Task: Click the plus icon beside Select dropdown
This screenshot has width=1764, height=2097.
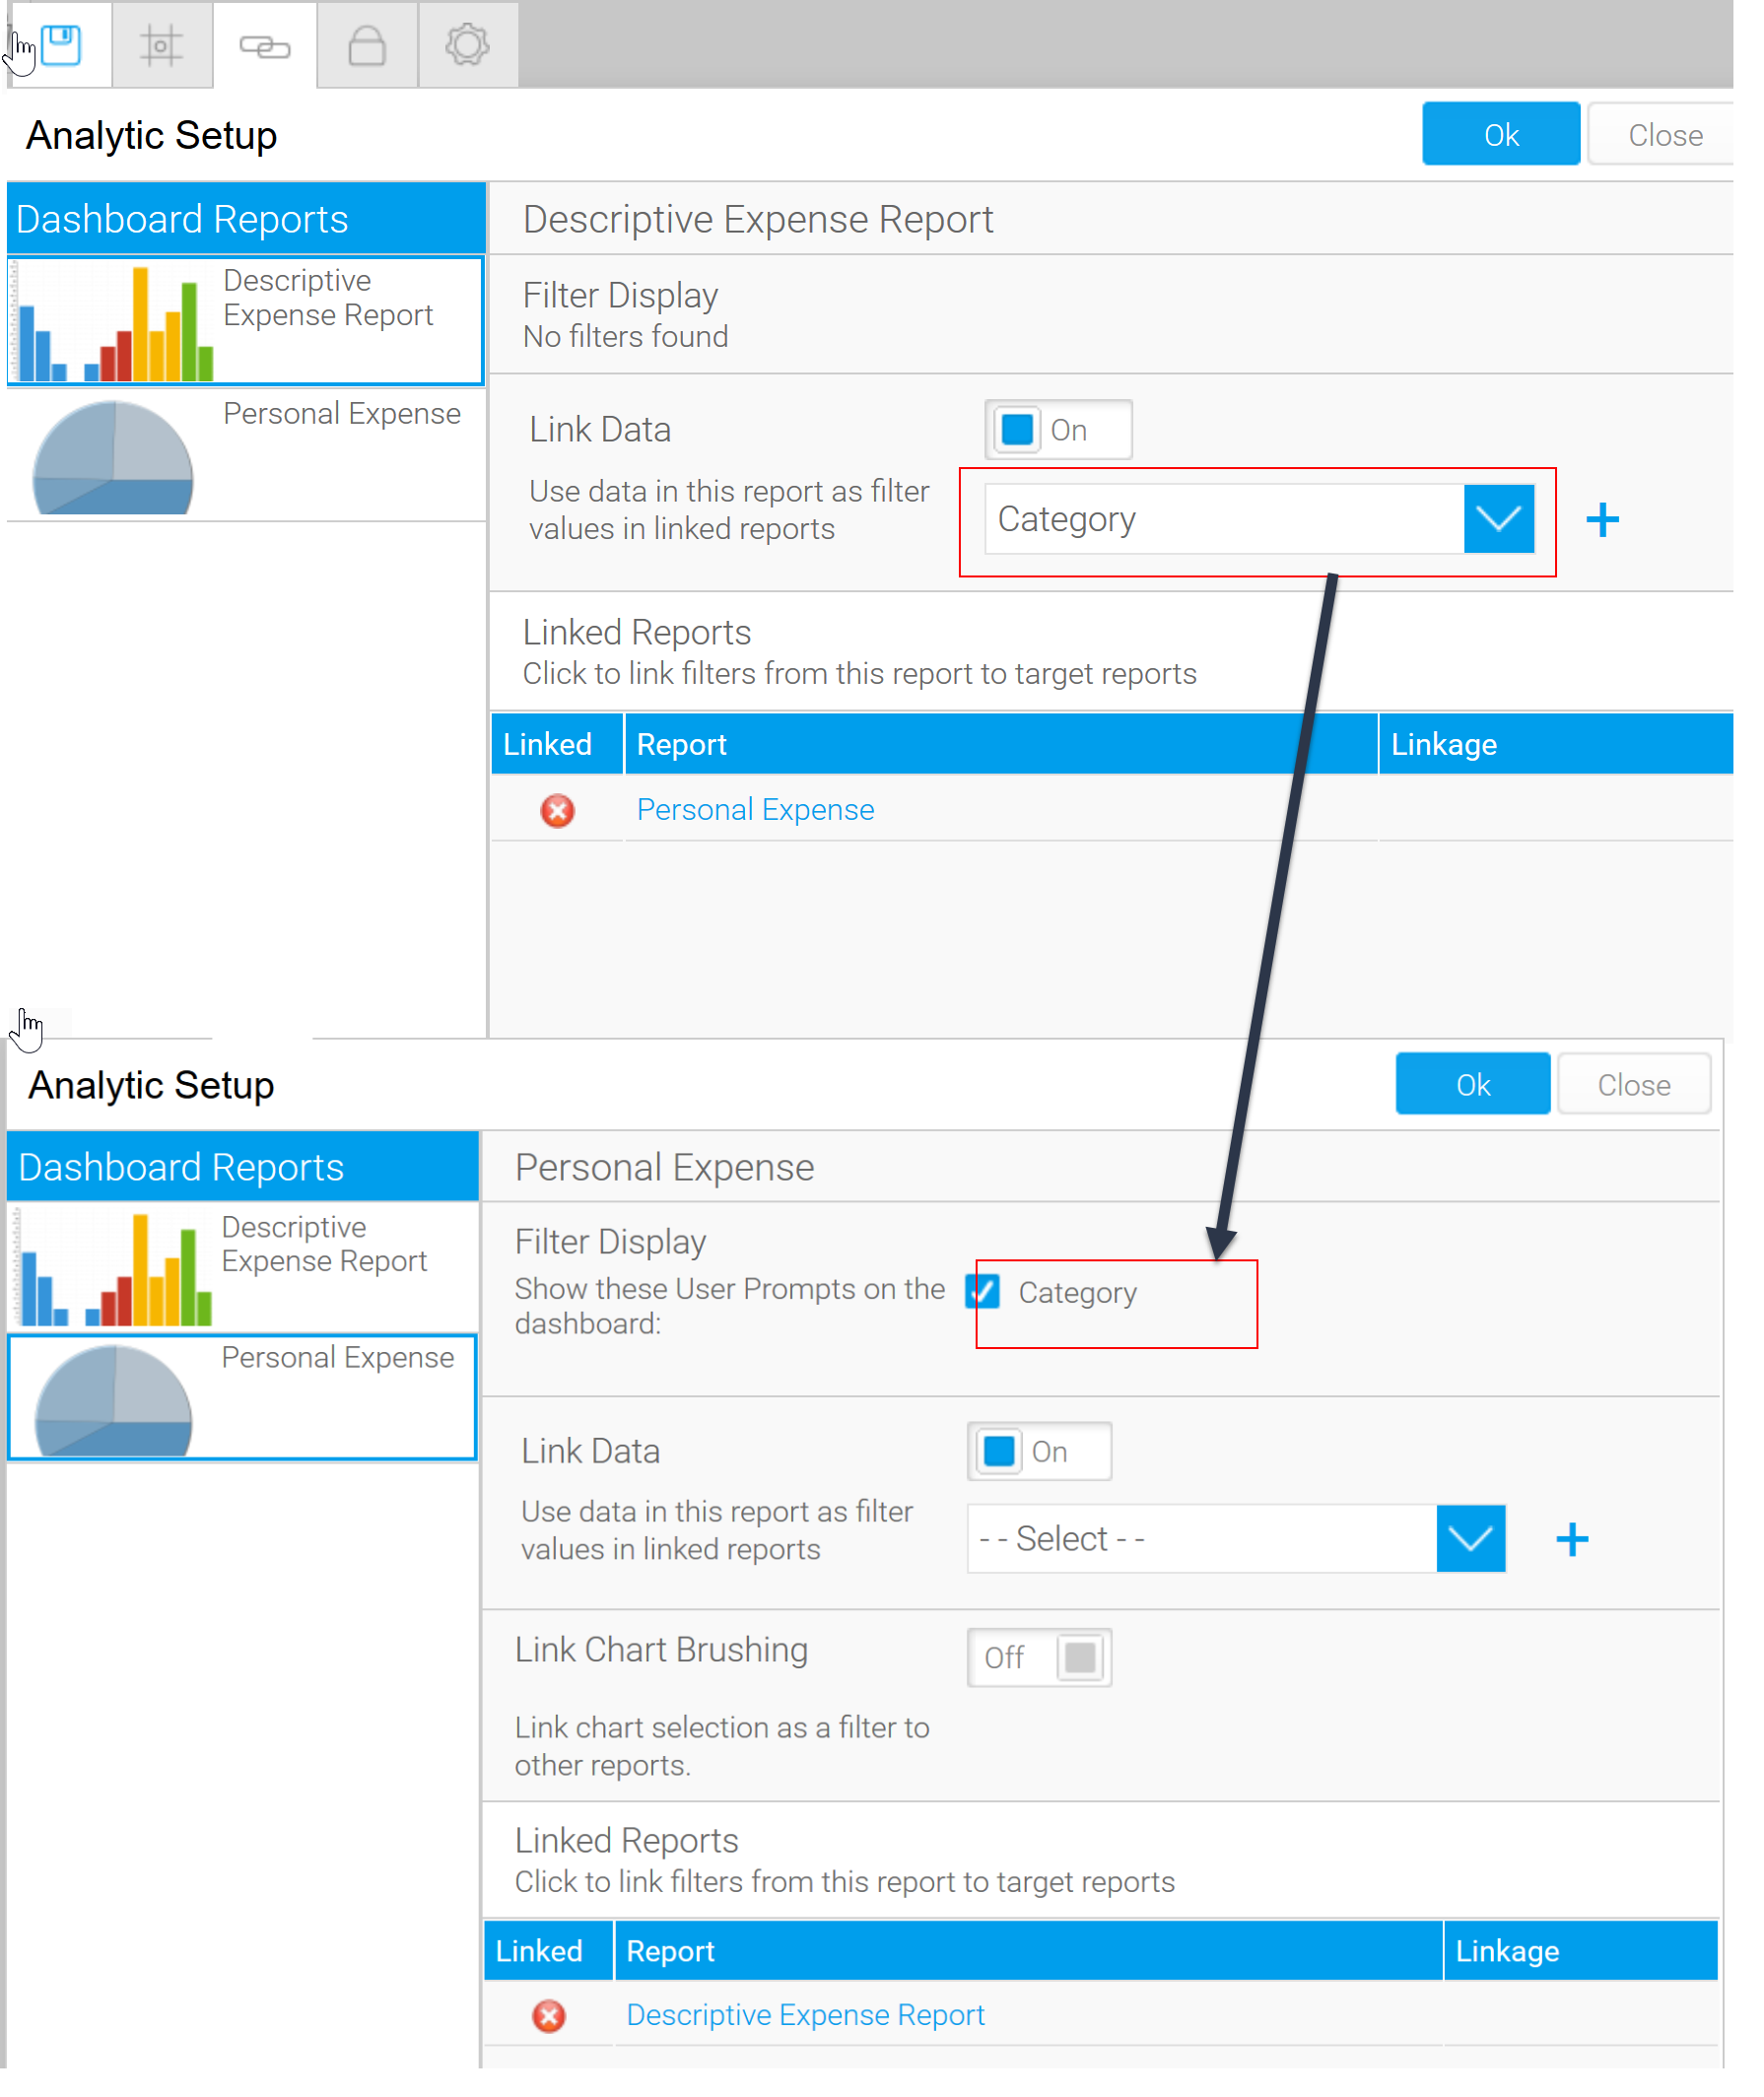Action: pos(1572,1539)
